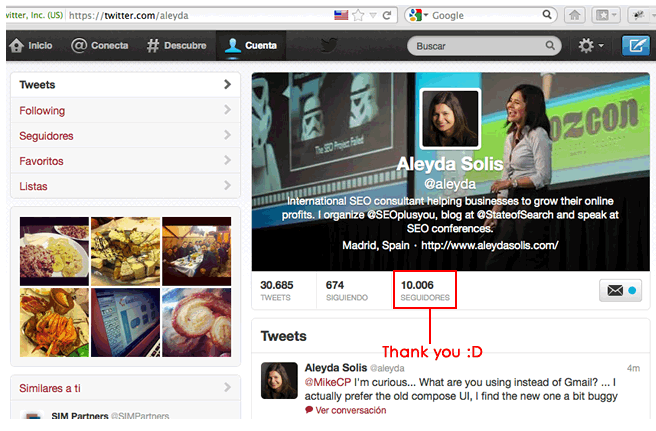This screenshot has height=431, width=656.
Task: Click the browser home button
Action: tap(574, 15)
